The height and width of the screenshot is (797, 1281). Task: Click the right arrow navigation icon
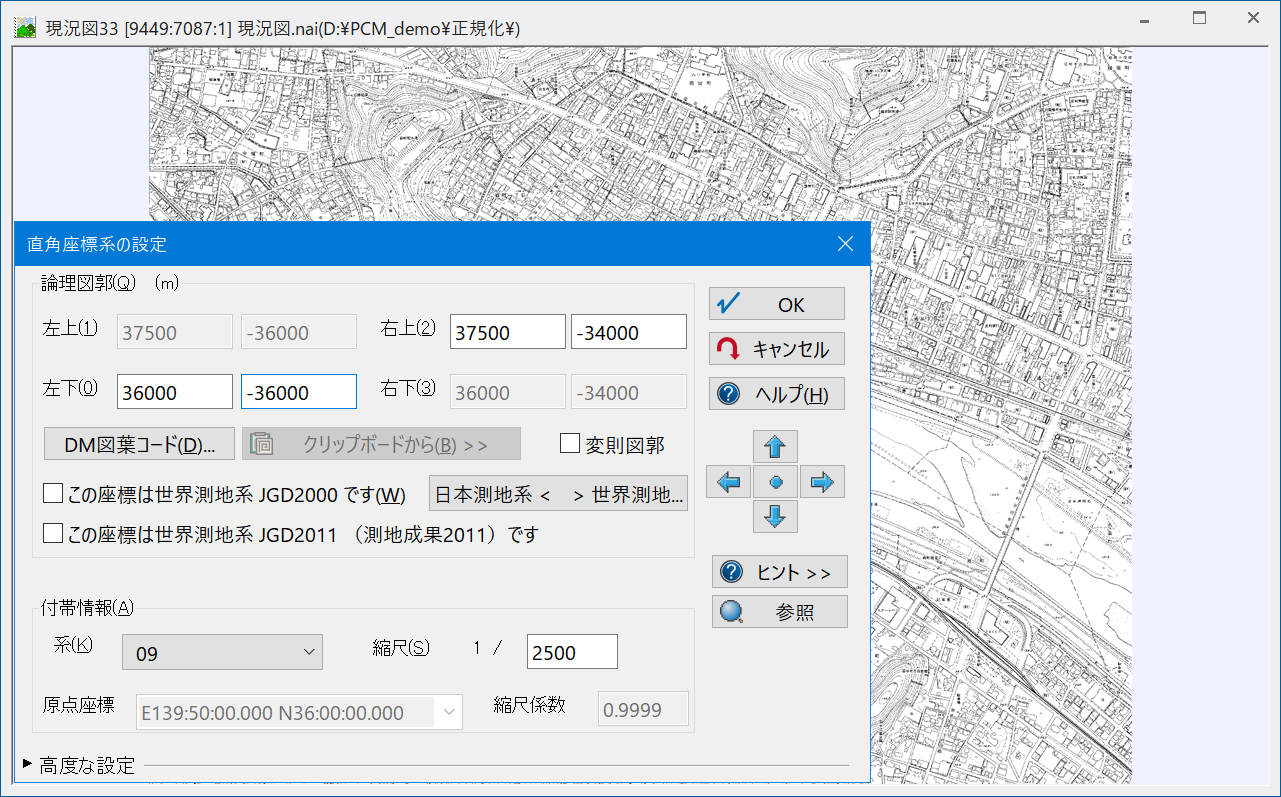822,482
